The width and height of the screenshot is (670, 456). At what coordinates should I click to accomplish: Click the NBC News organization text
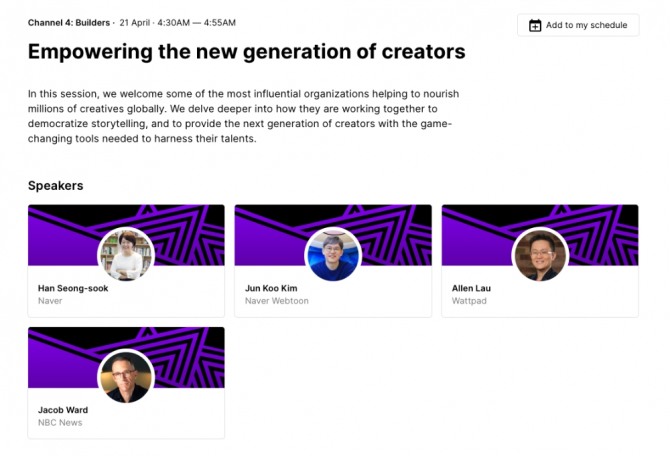click(60, 423)
